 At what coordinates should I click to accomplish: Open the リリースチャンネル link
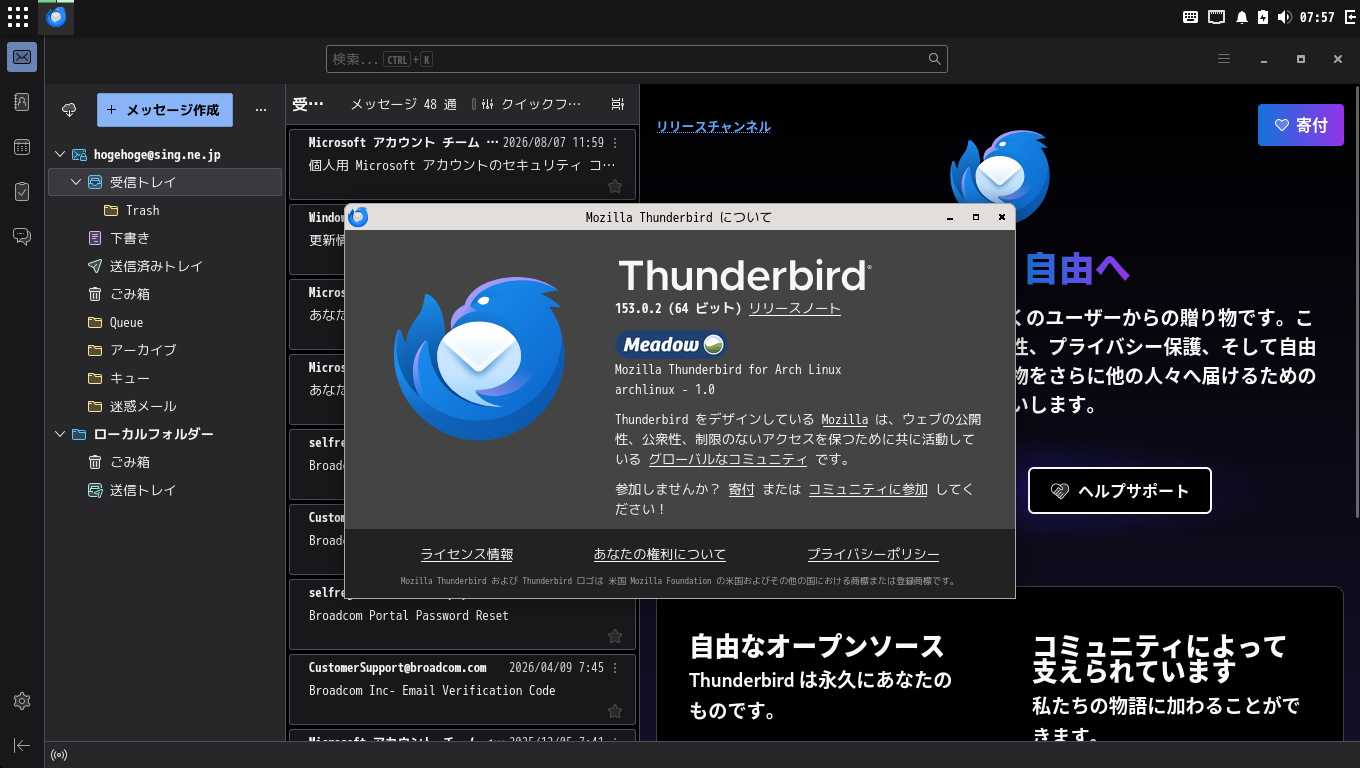pos(713,126)
